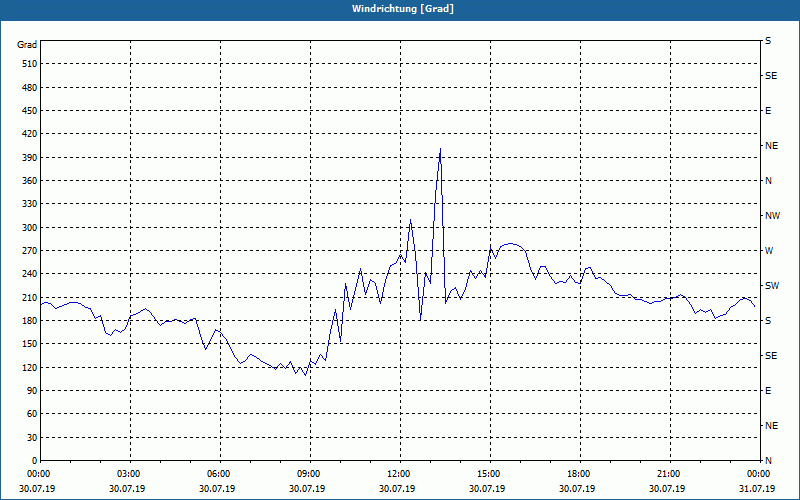Select the 00:00 label above 31.07.19
This screenshot has width=800, height=500.
point(758,474)
